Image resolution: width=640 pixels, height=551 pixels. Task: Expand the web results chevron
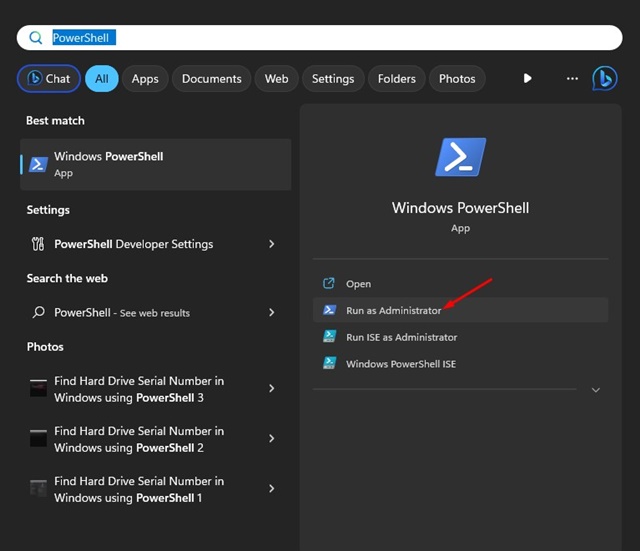(271, 313)
